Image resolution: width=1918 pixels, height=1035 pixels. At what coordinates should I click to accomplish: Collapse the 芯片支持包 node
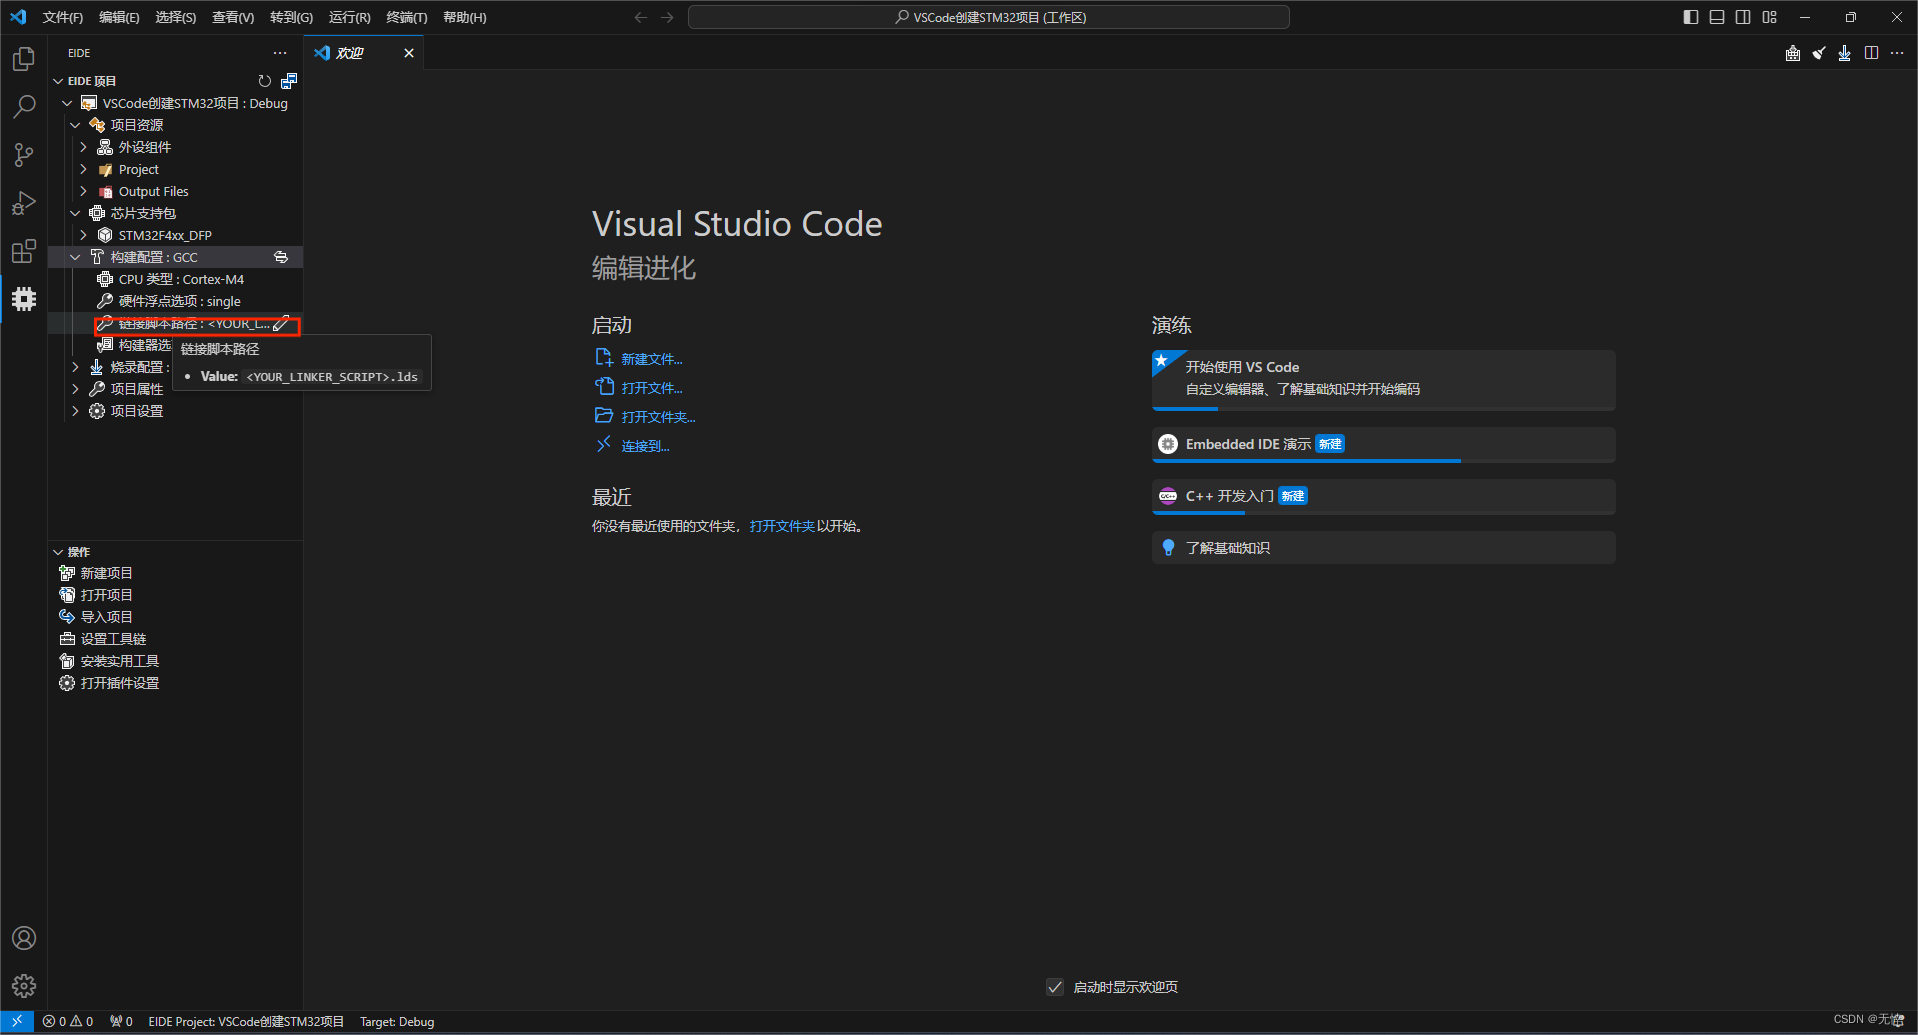click(75, 213)
